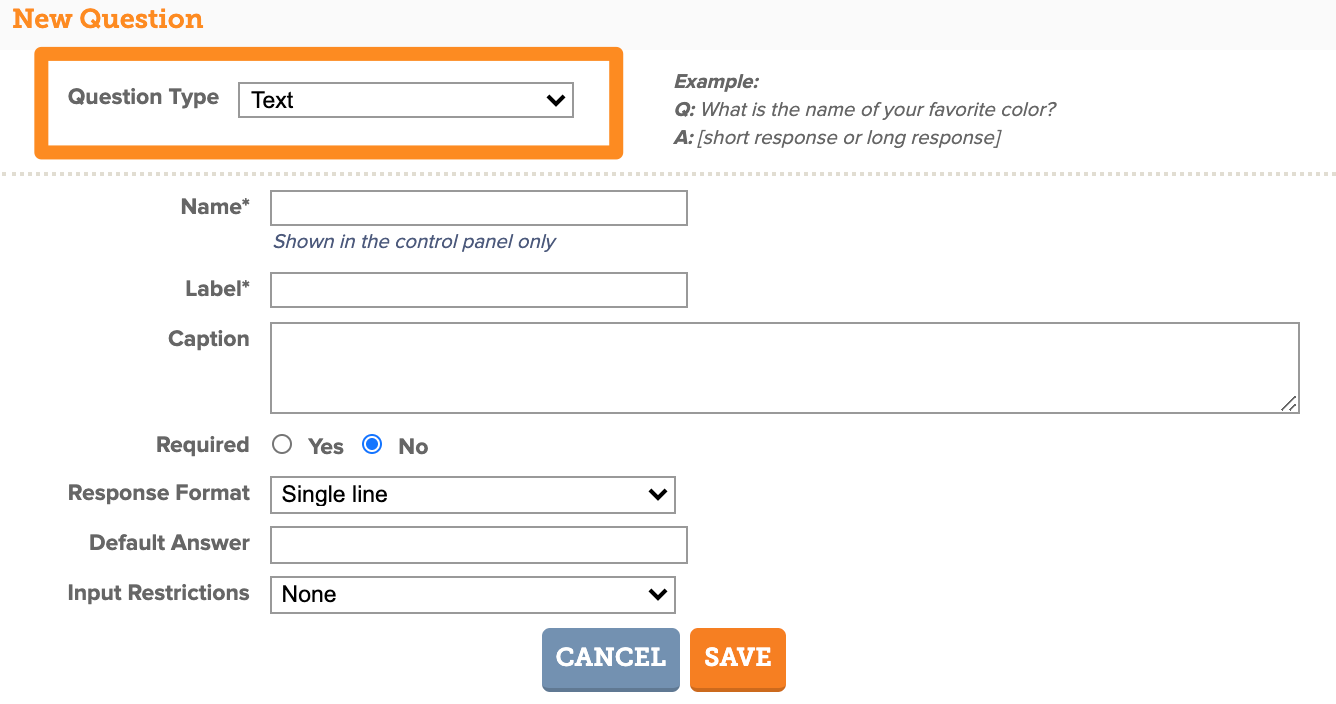
Task: Select the Required Yes radio button
Action: click(x=282, y=444)
